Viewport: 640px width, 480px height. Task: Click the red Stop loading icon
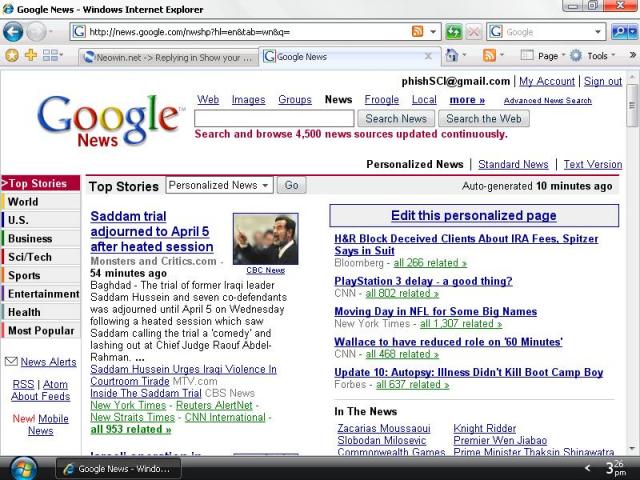tap(473, 31)
